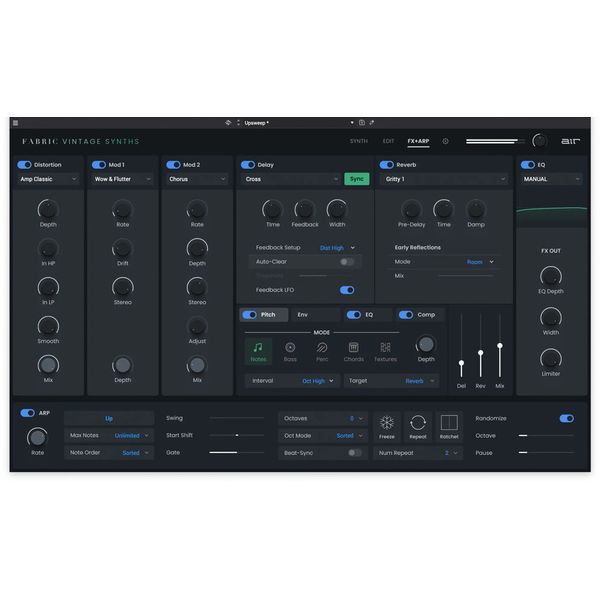Open the Gritty 1 reverb dropdown
600x600 pixels.
[444, 179]
